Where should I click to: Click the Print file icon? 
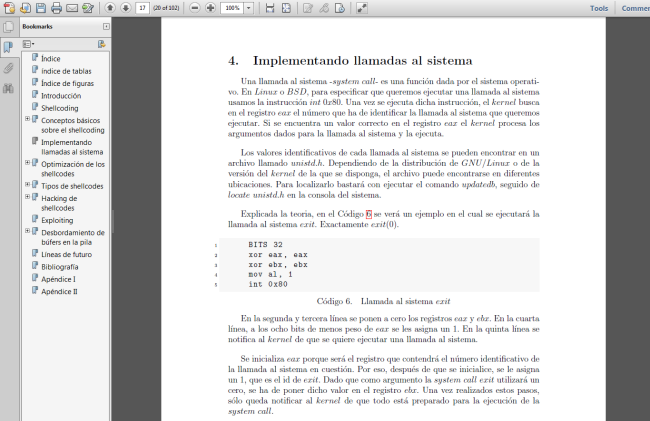click(x=56, y=8)
